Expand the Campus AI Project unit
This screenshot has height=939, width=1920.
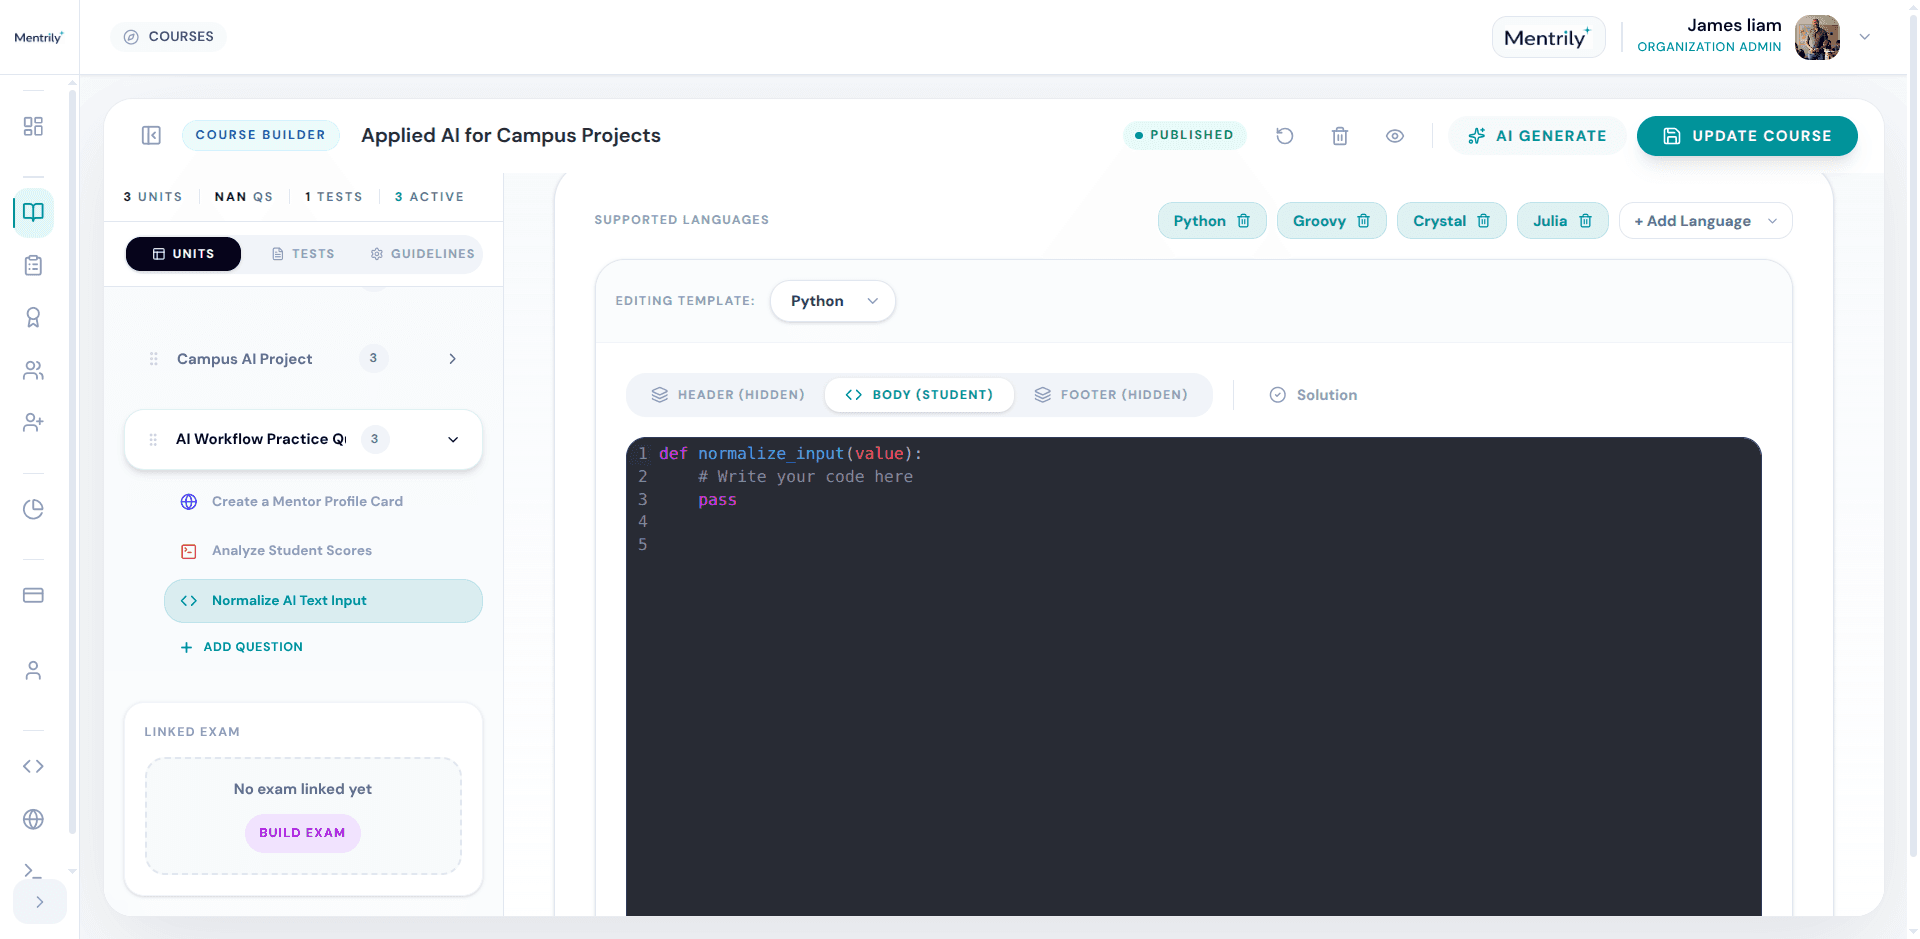coord(452,359)
